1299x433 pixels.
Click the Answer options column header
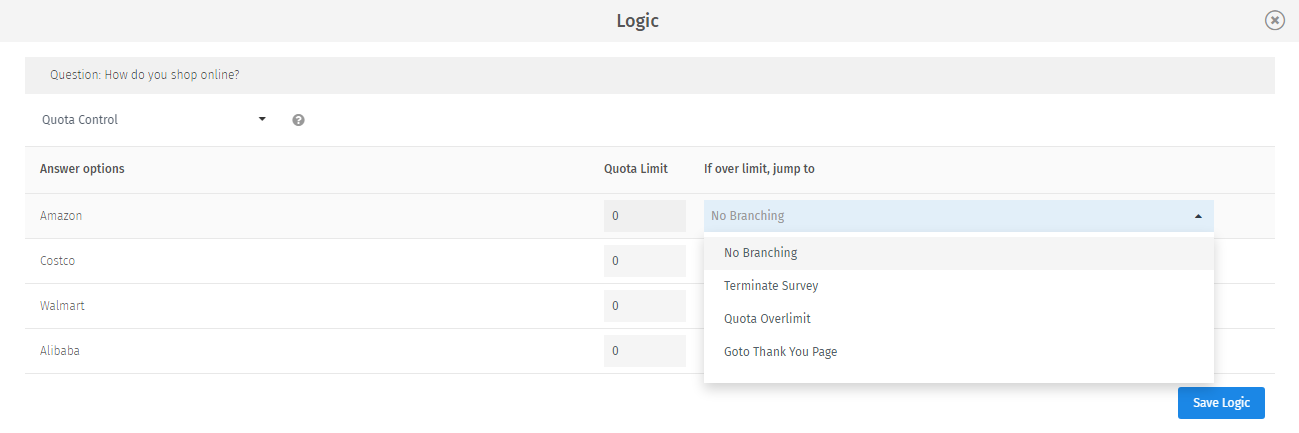82,169
